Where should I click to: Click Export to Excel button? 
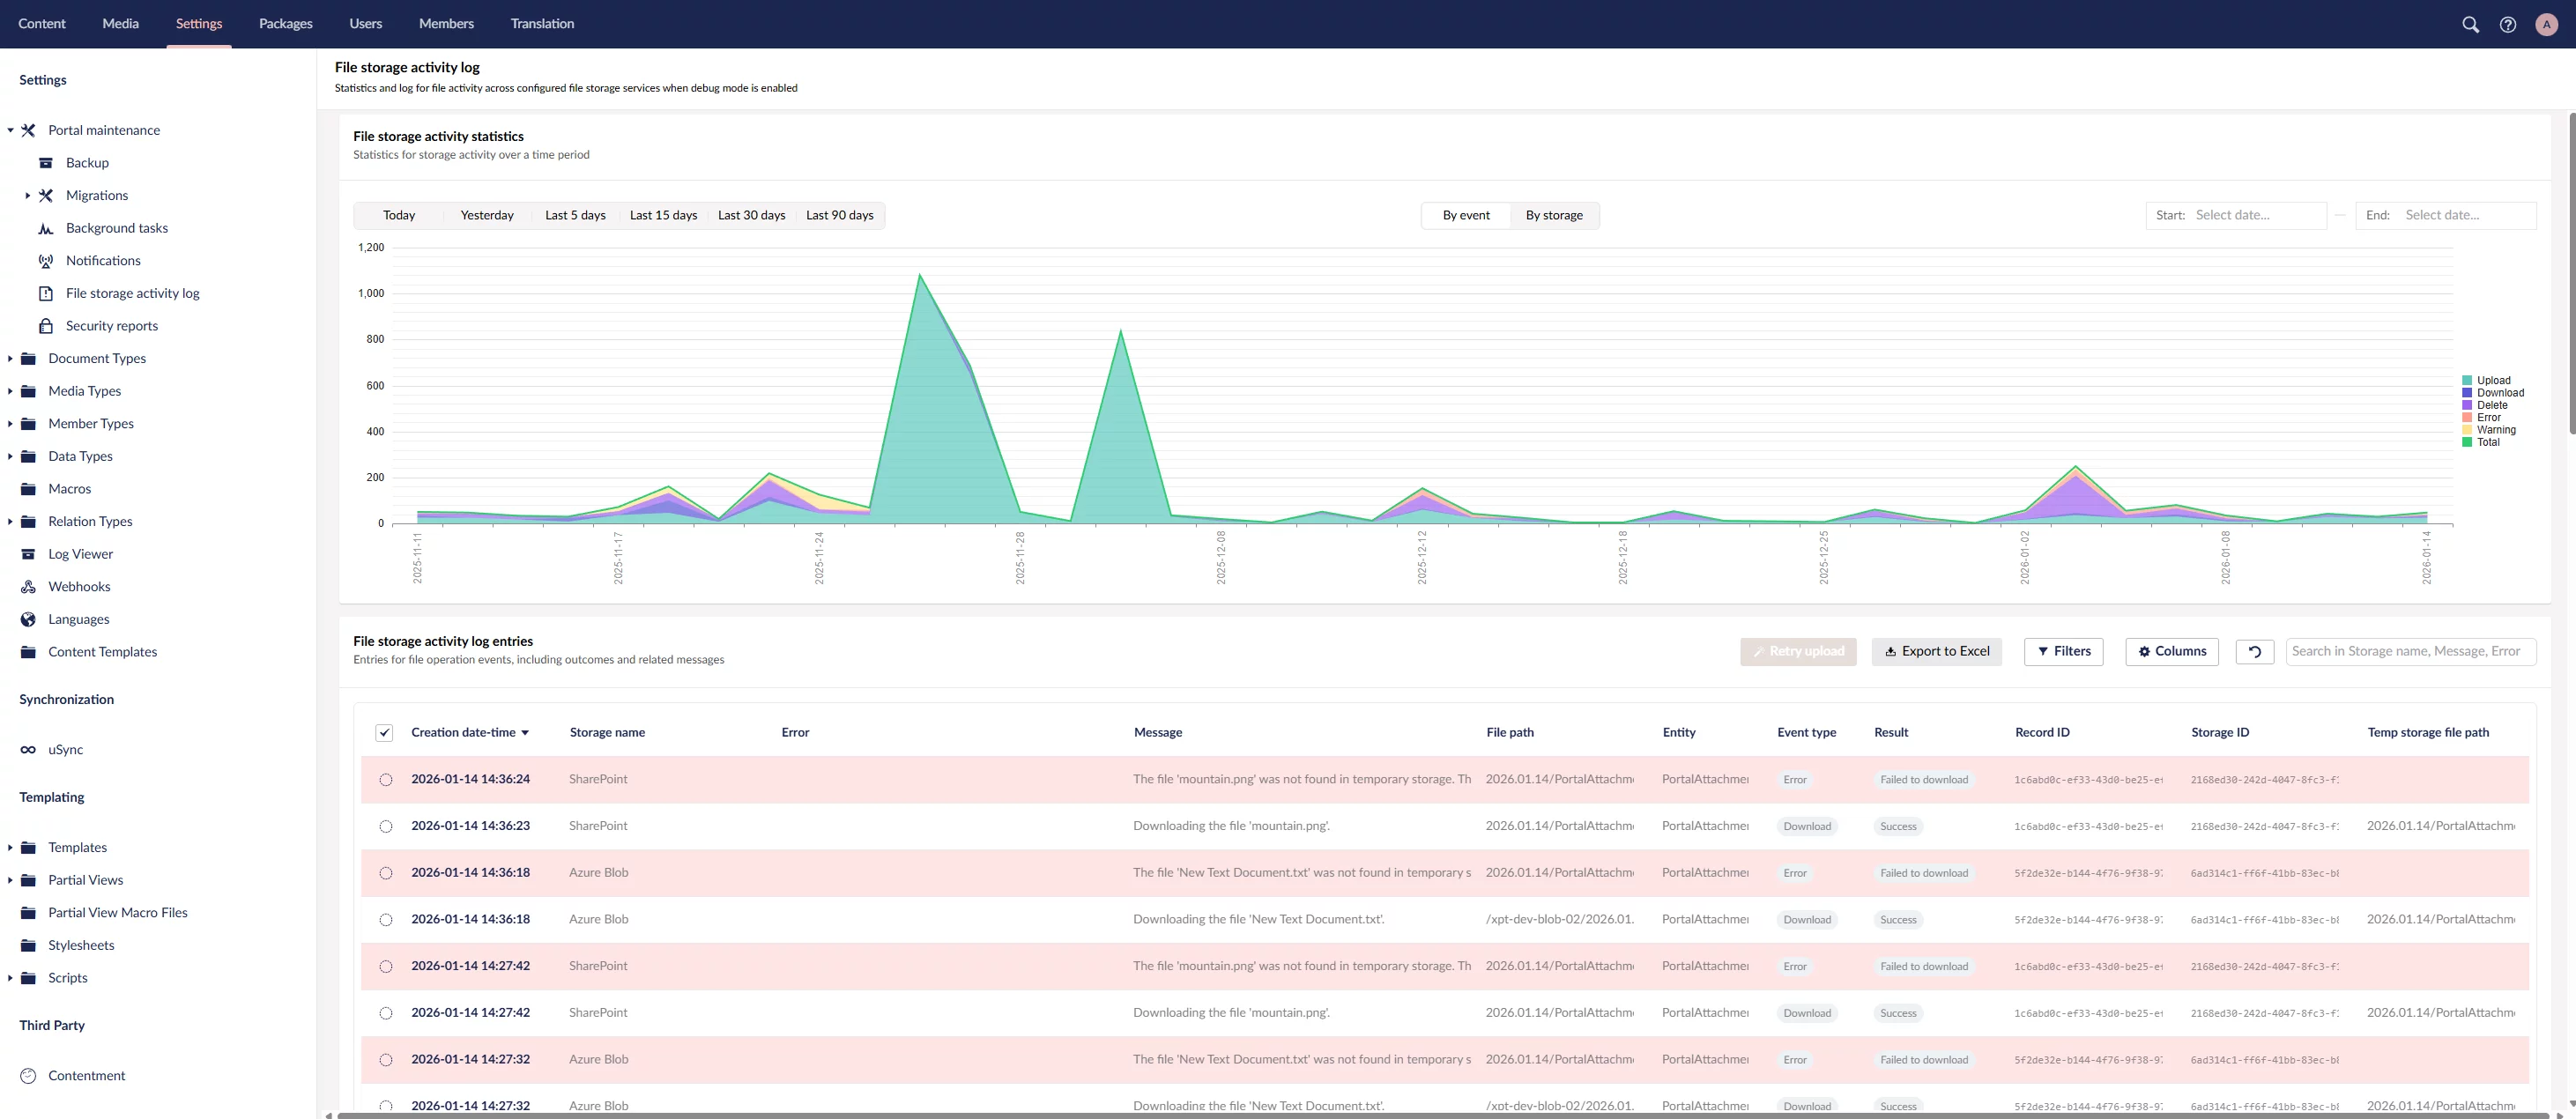tap(1936, 652)
